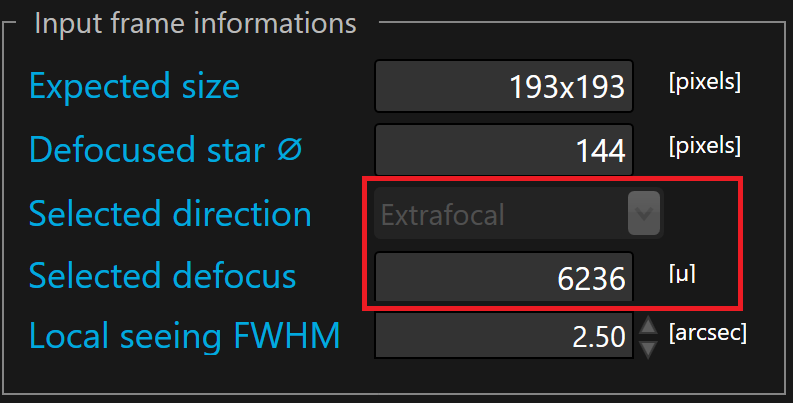Click the Defocused star label

pos(147,150)
